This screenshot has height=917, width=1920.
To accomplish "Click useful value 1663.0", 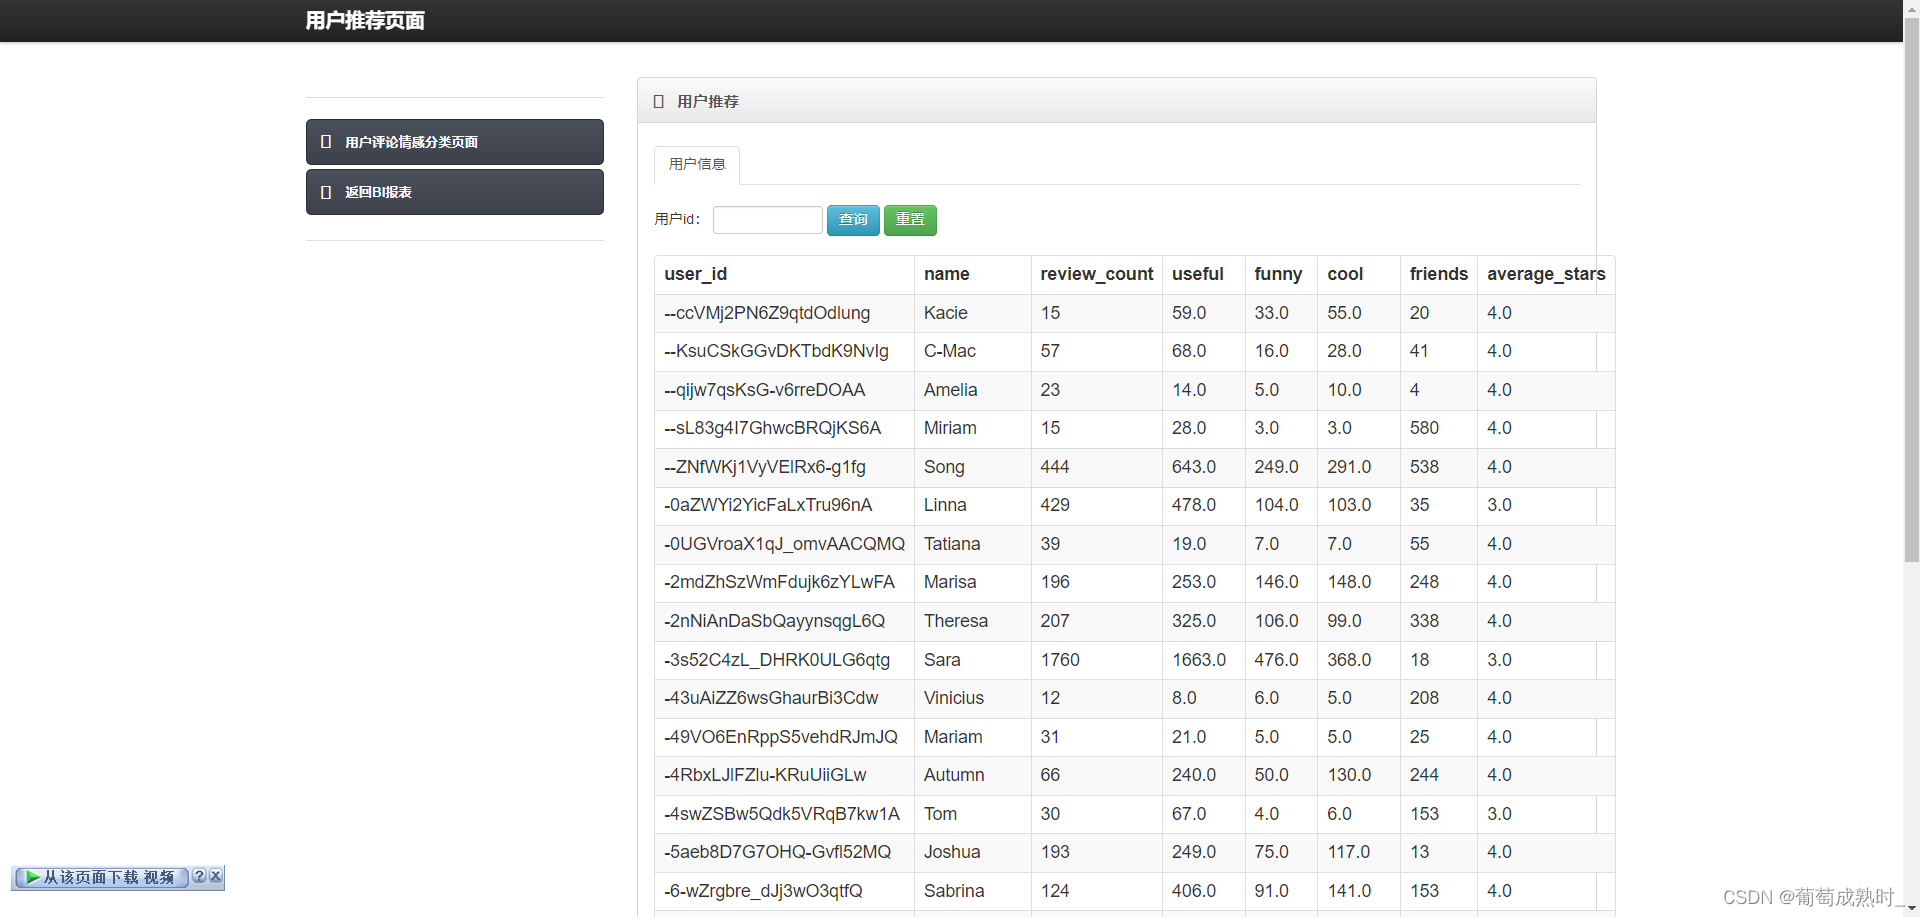I will (1199, 660).
